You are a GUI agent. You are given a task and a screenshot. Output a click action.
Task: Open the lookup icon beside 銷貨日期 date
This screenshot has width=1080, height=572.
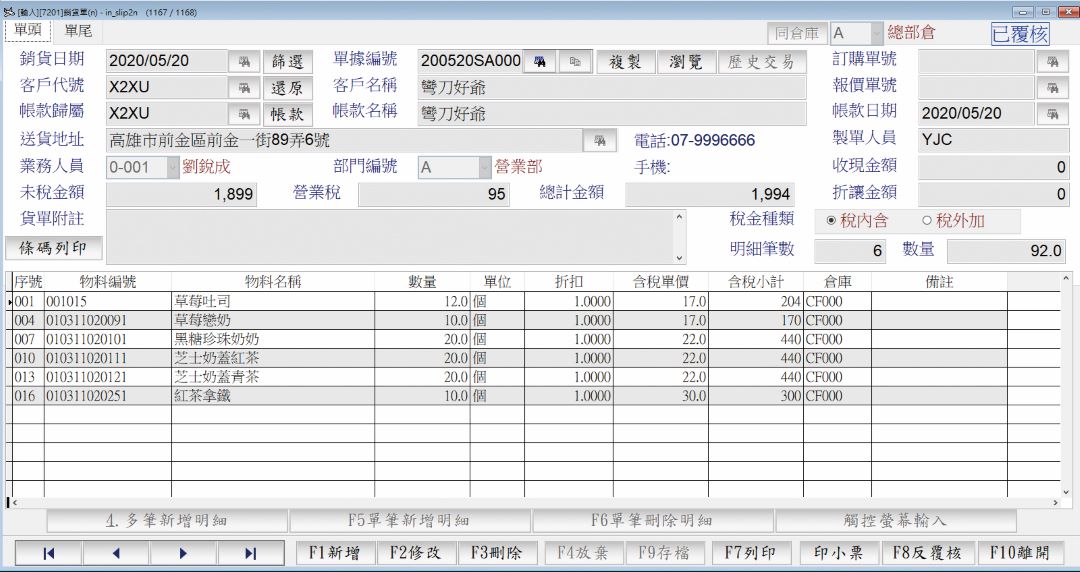click(x=245, y=61)
